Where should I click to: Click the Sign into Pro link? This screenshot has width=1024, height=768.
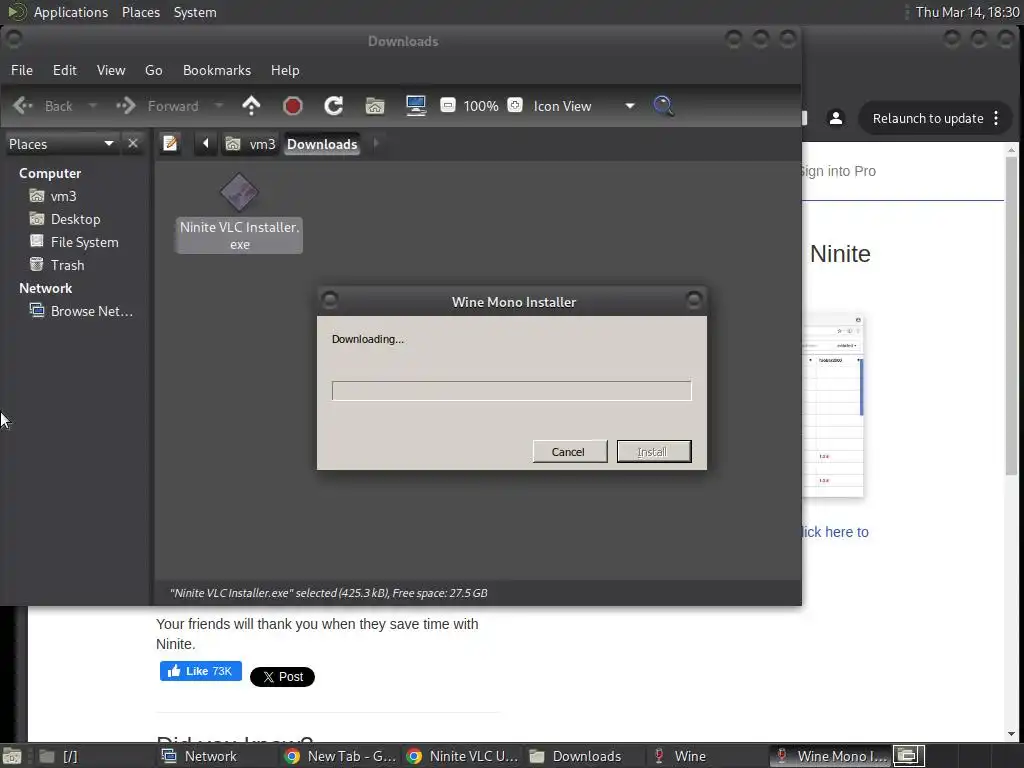(x=838, y=171)
